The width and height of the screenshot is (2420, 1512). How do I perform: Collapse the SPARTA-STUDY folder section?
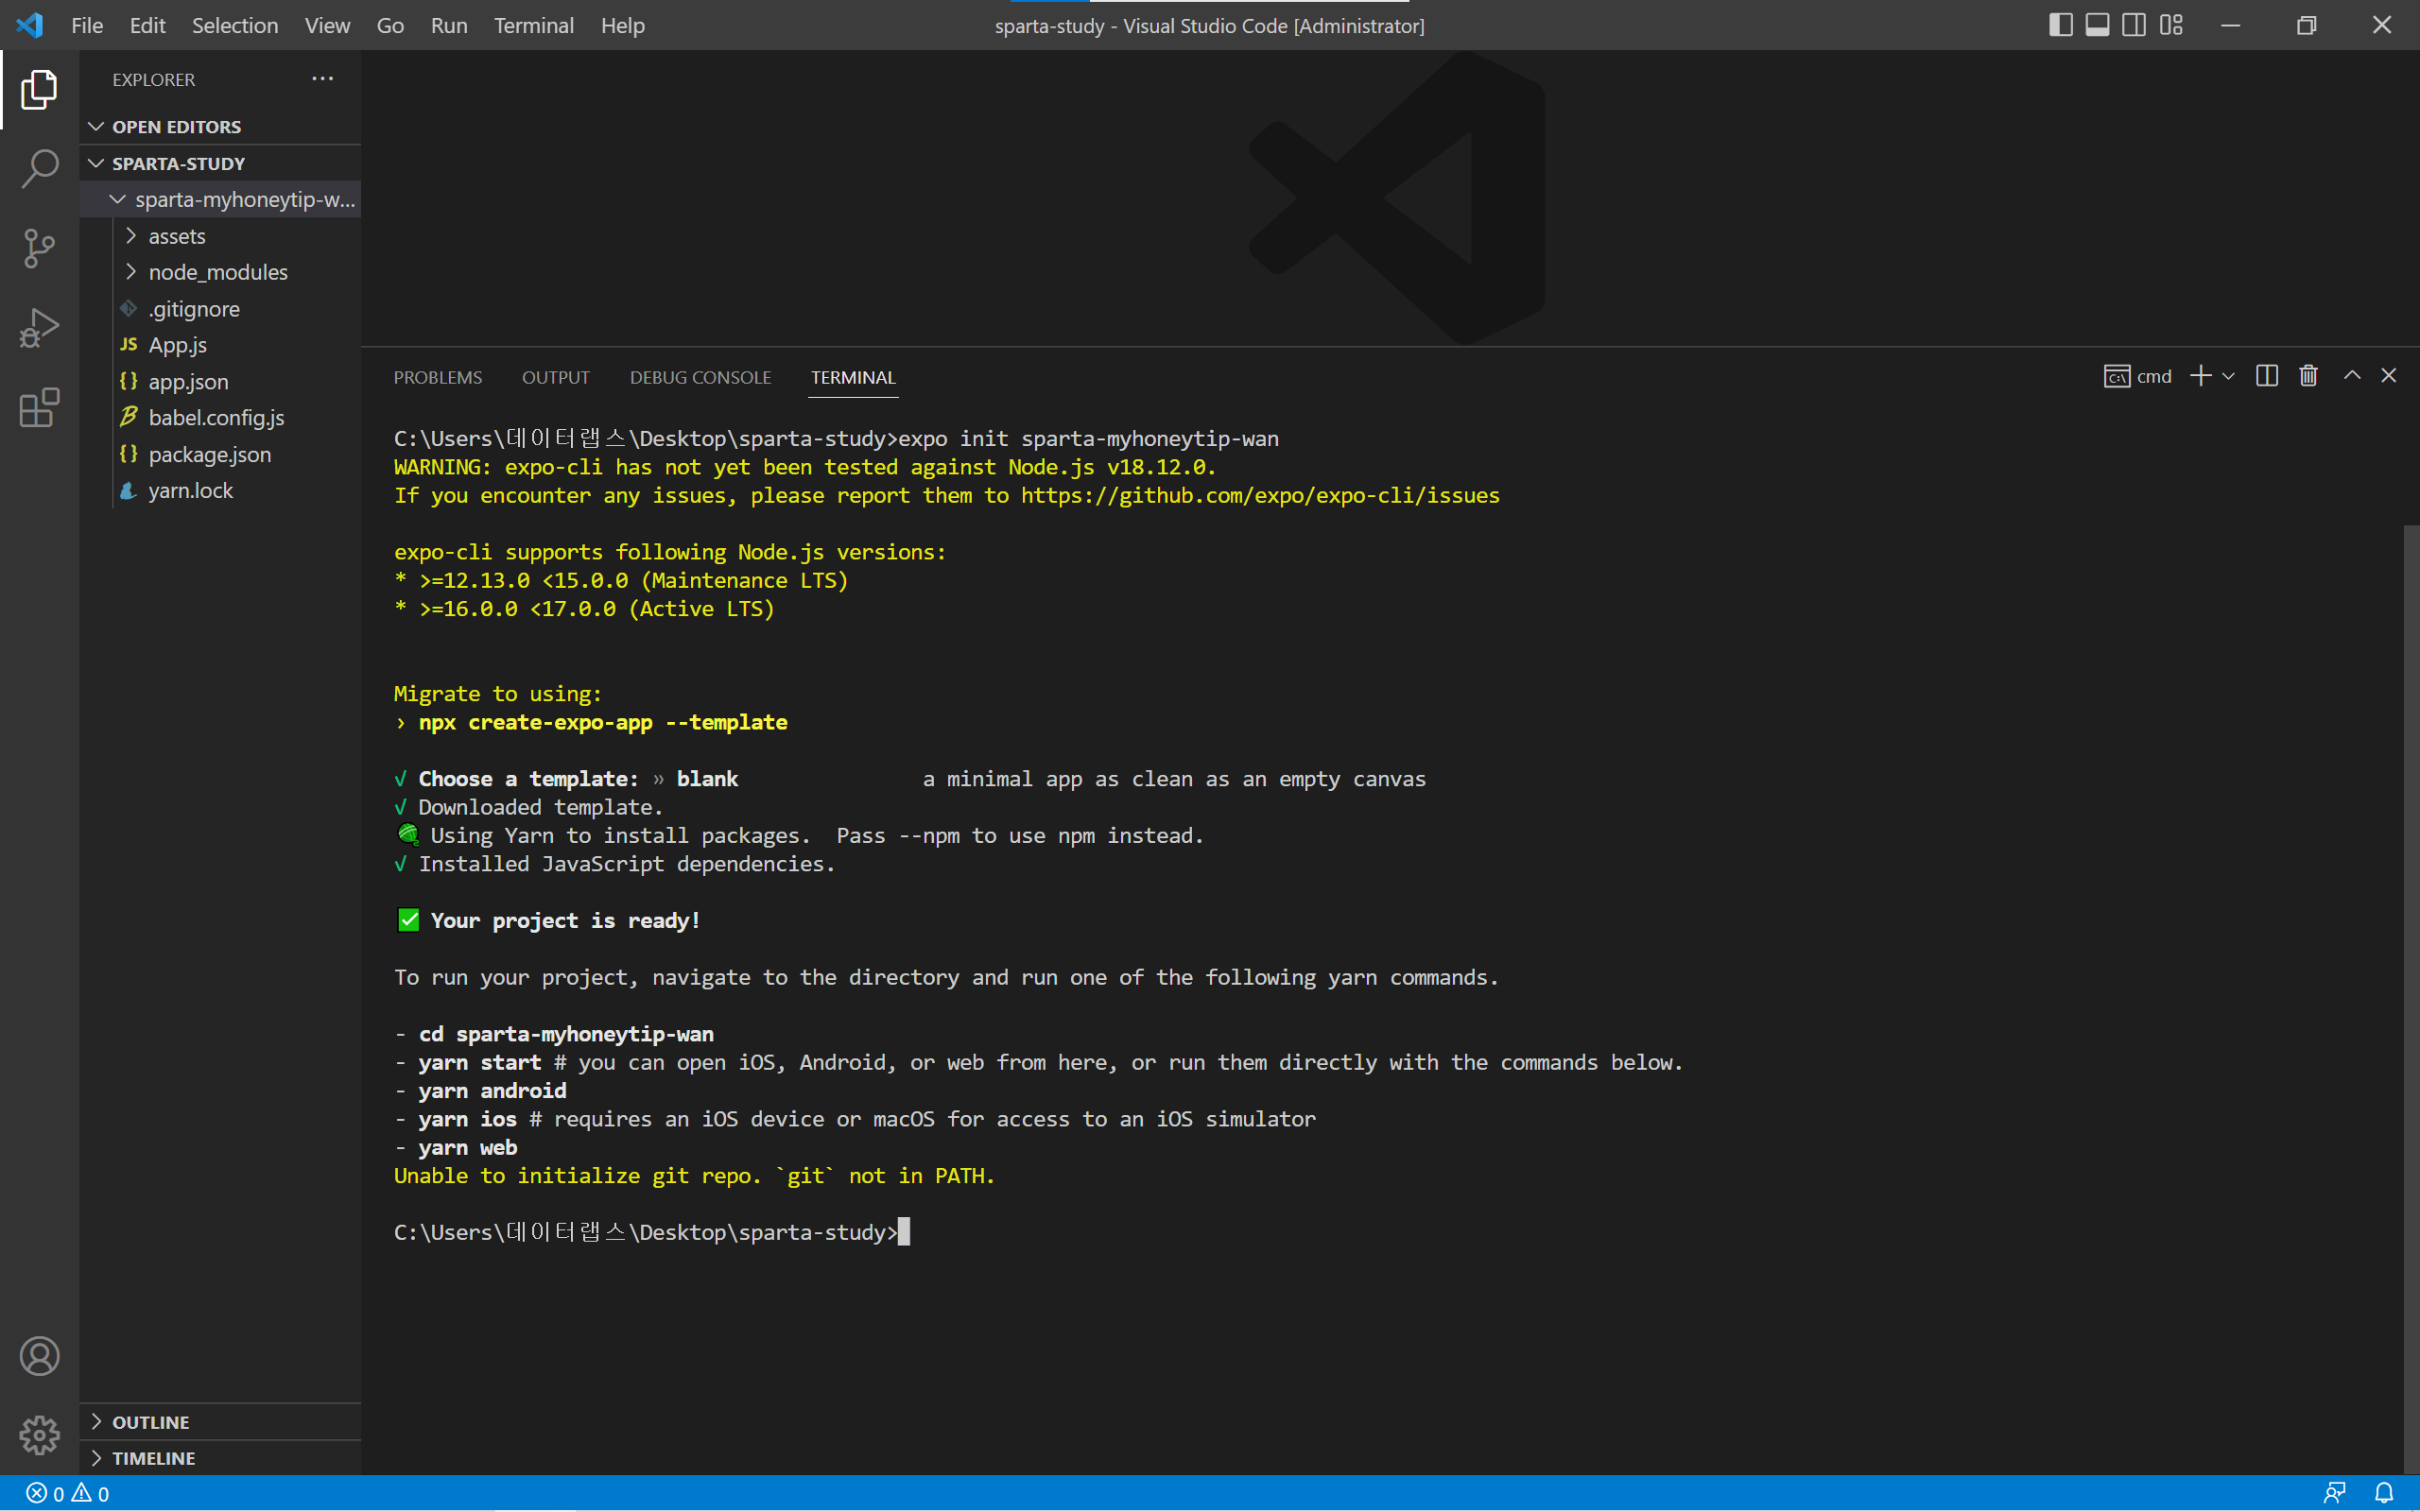pos(220,163)
